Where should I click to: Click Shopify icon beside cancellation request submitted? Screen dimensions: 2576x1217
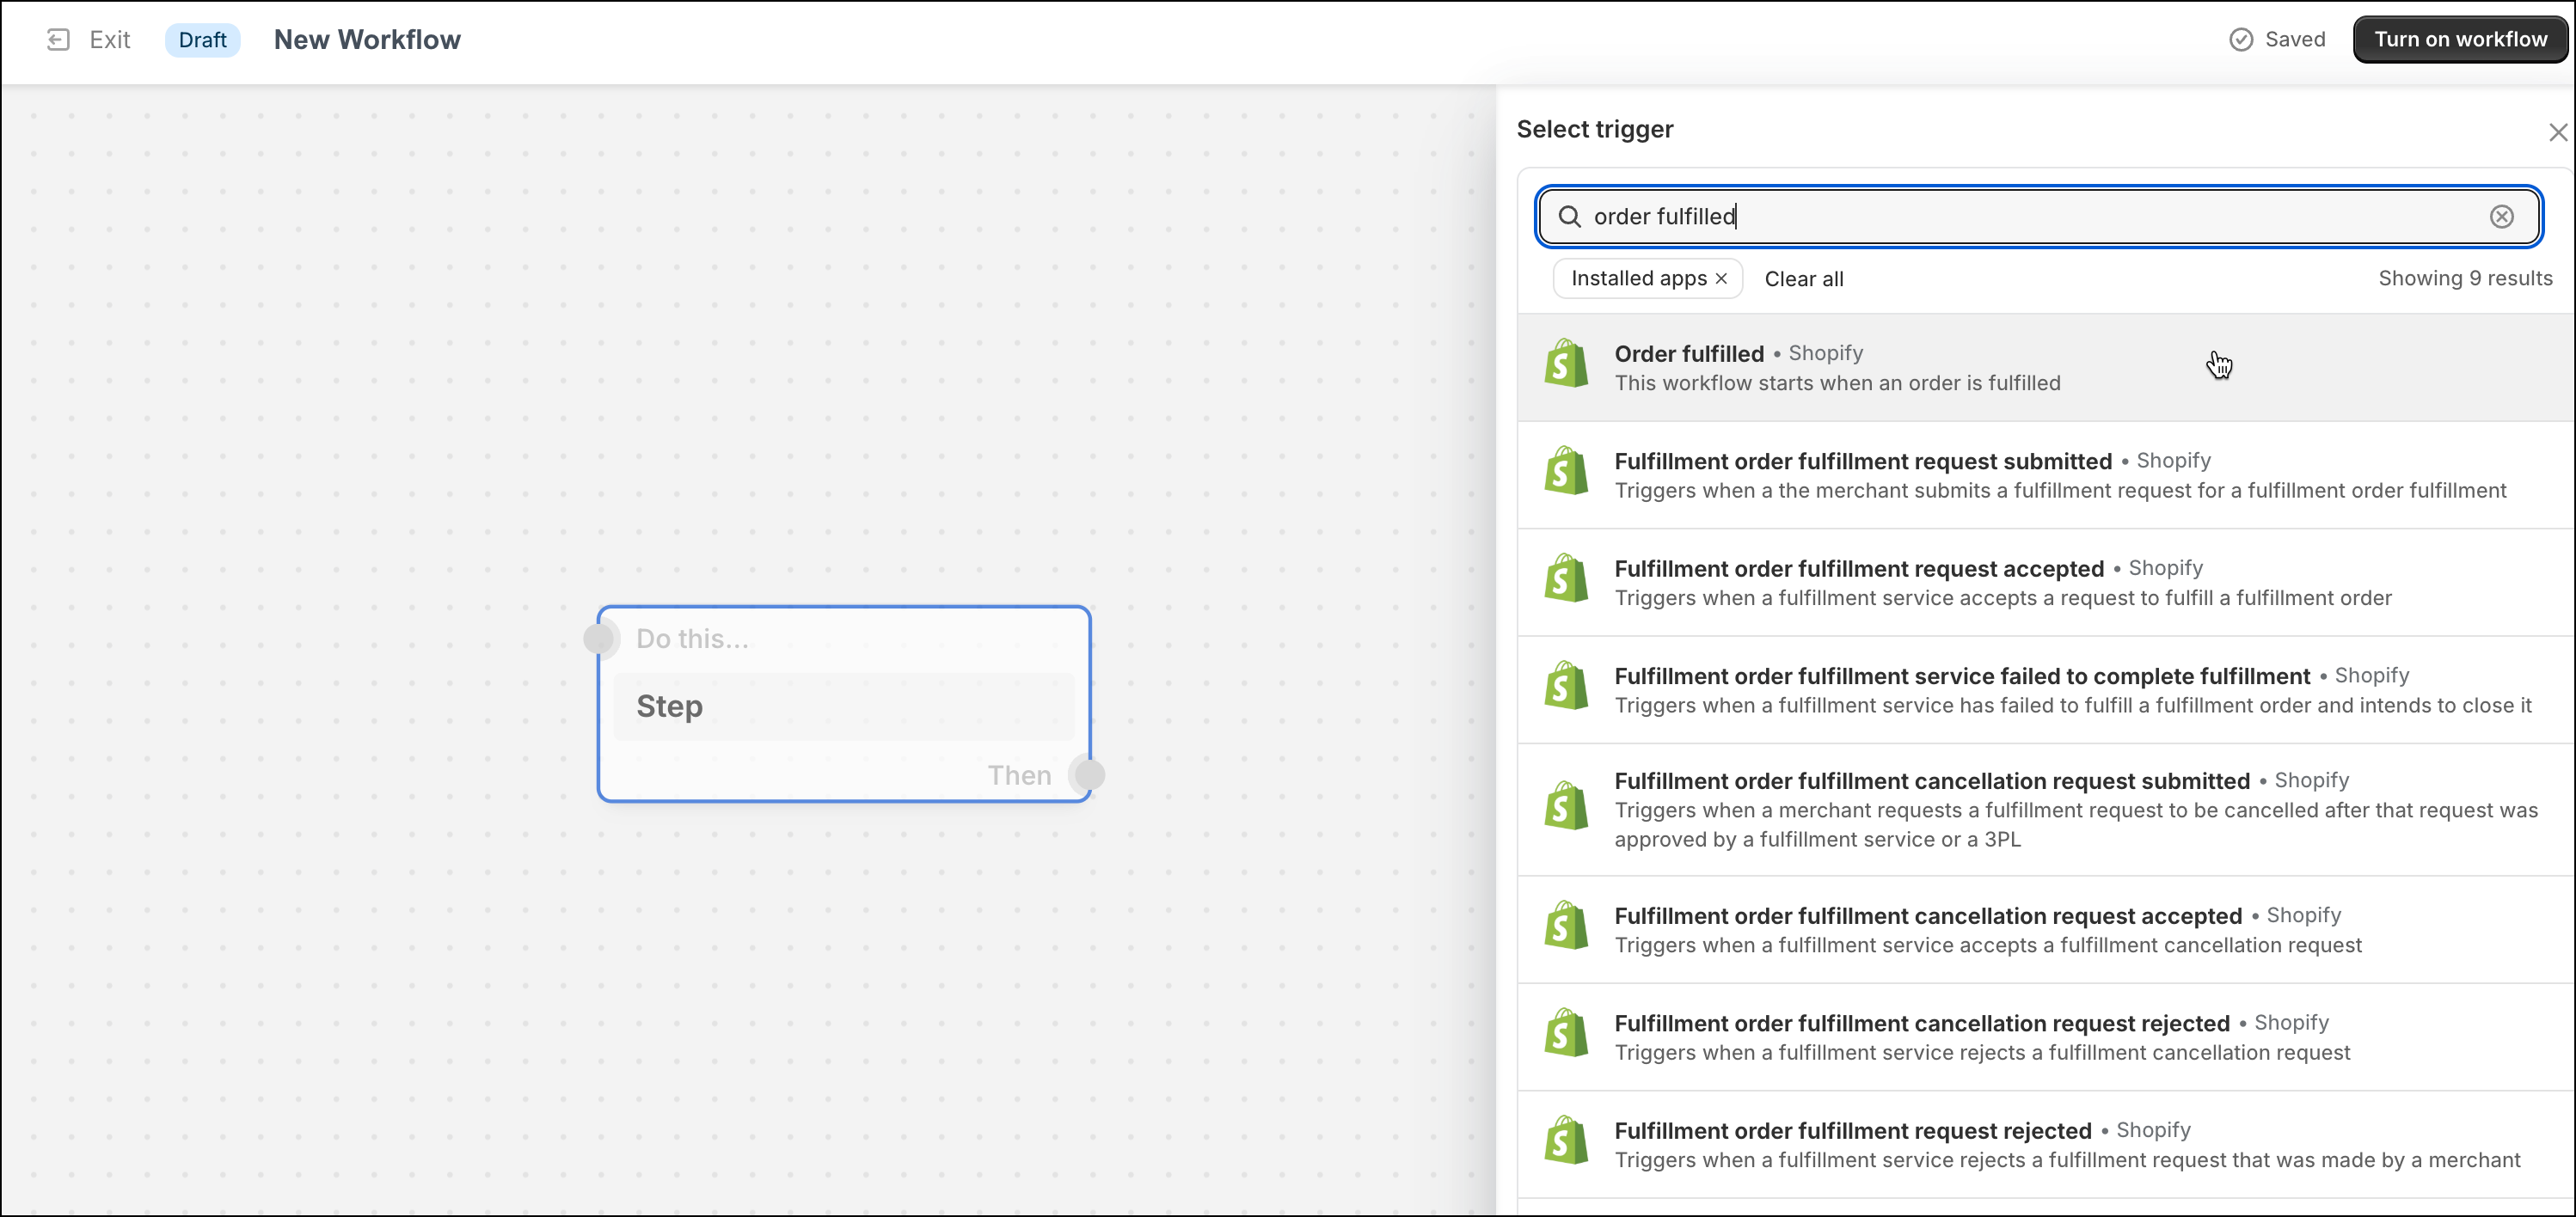click(x=1566, y=806)
